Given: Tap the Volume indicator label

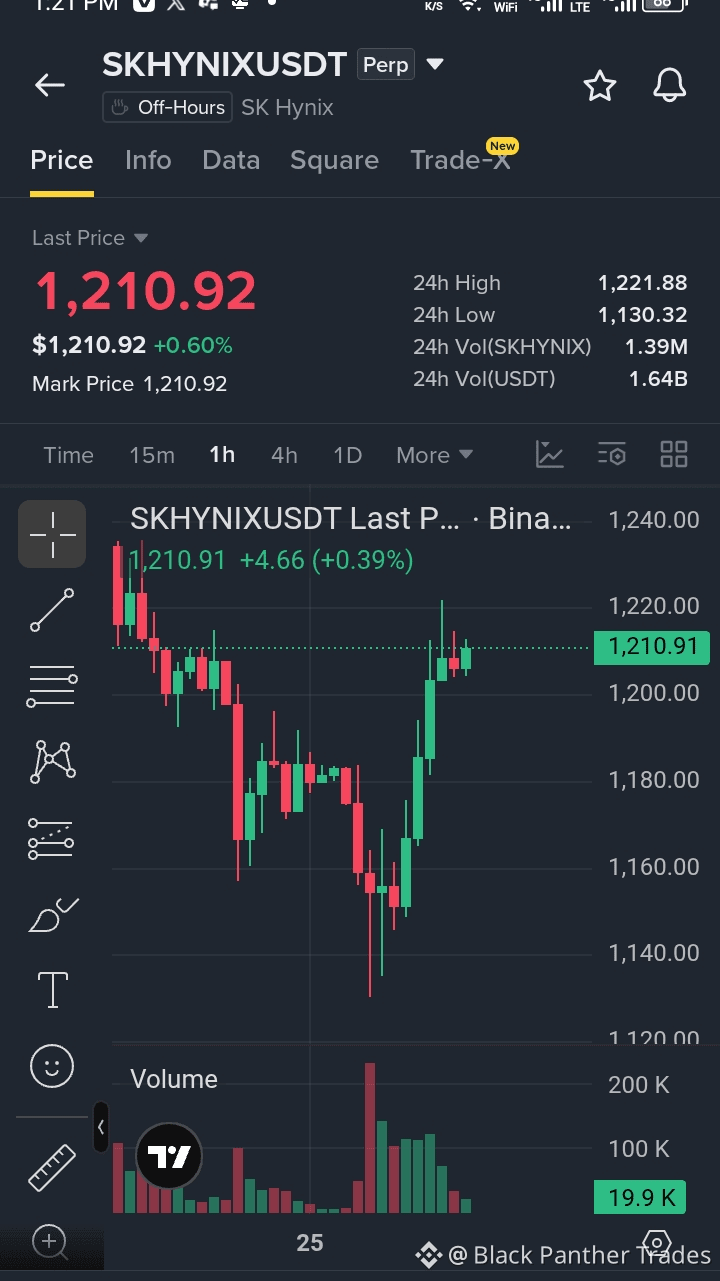Looking at the screenshot, I should tap(174, 1079).
